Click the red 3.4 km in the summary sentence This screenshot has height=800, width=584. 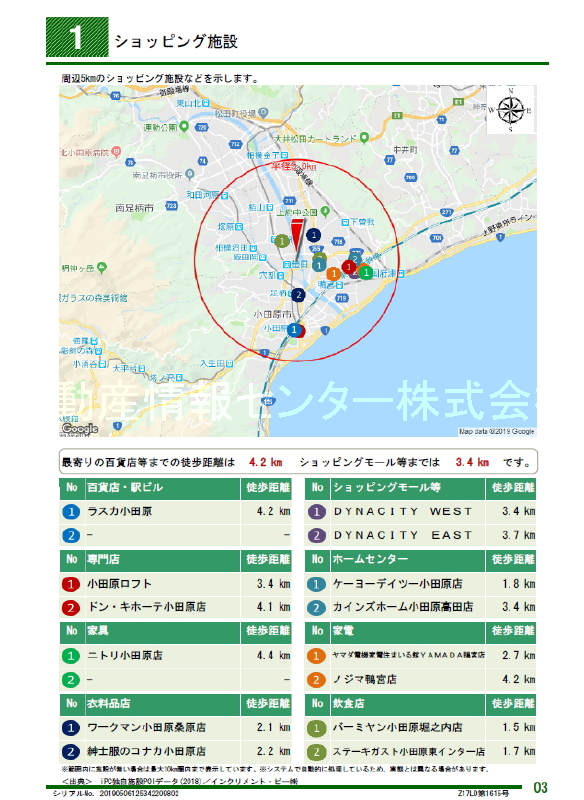coord(472,463)
